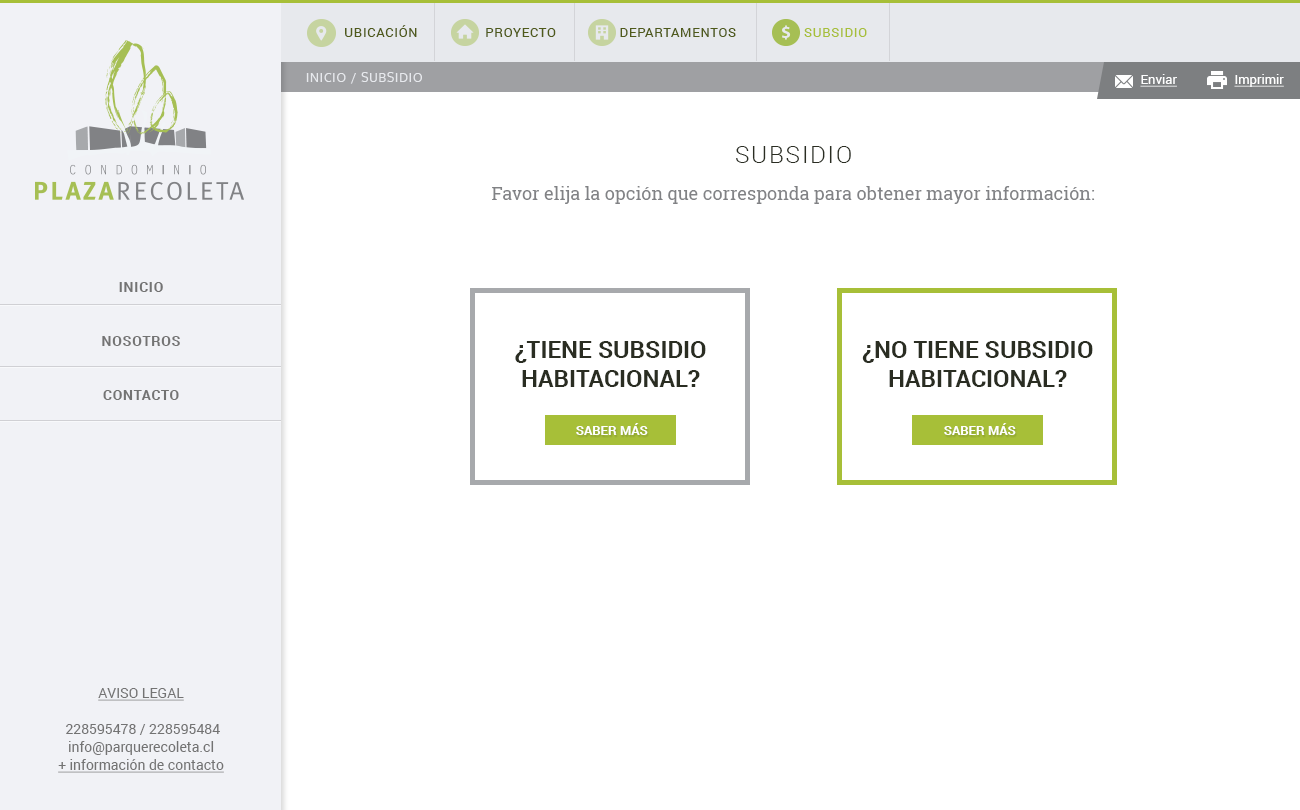The image size is (1300, 810).
Task: Click the Subsidio dollar sign icon
Action: (786, 33)
